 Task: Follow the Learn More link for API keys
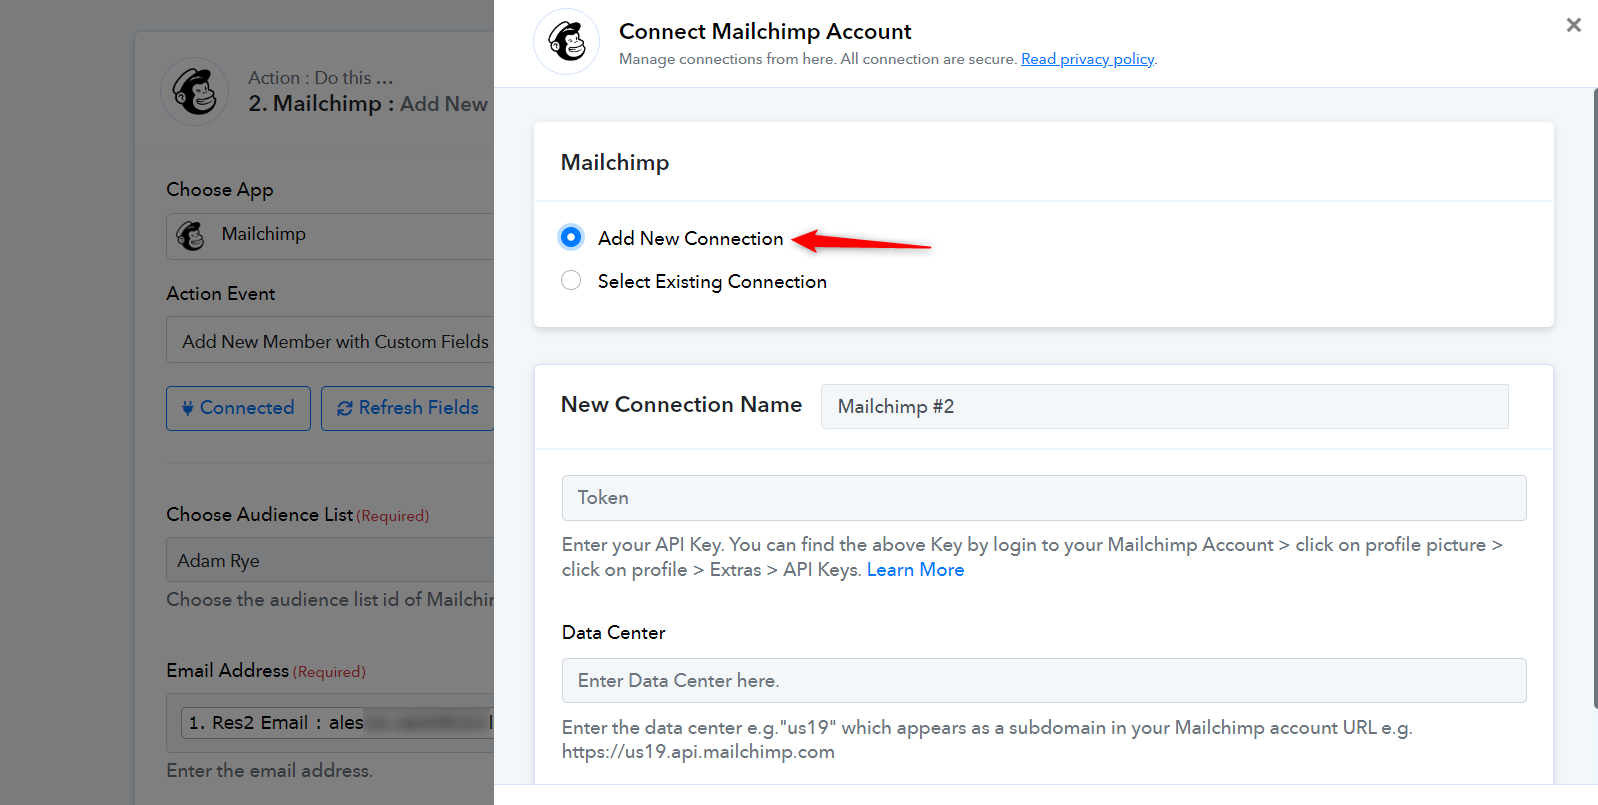[915, 570]
